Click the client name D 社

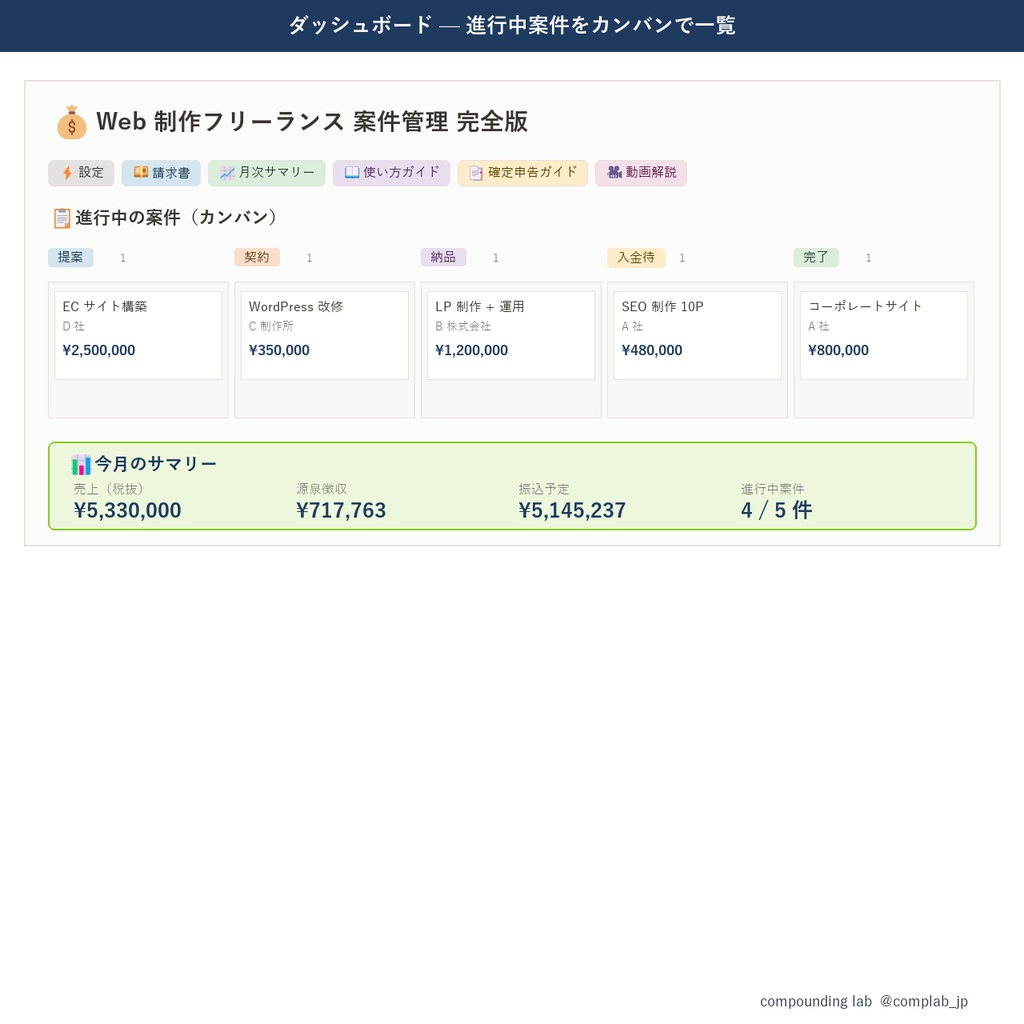(73, 326)
